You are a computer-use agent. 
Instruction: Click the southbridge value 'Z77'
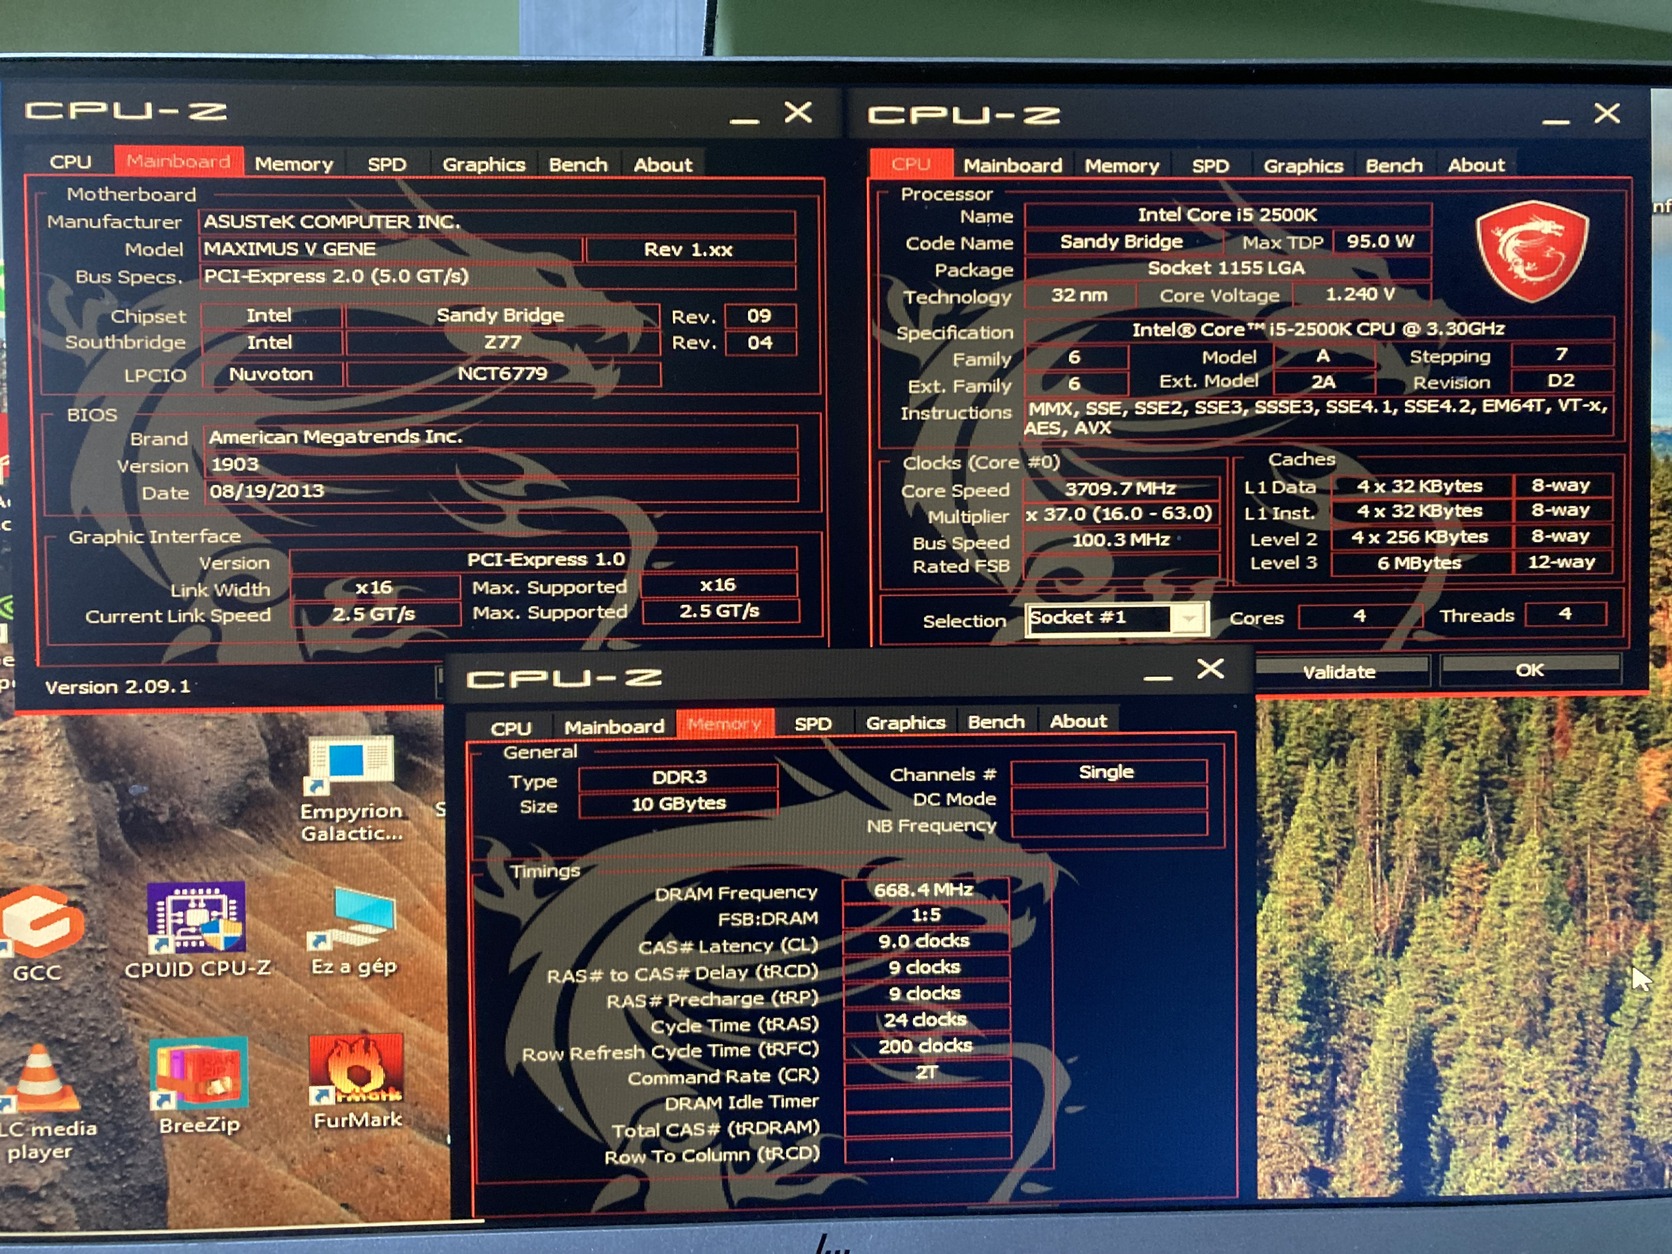pos(502,342)
